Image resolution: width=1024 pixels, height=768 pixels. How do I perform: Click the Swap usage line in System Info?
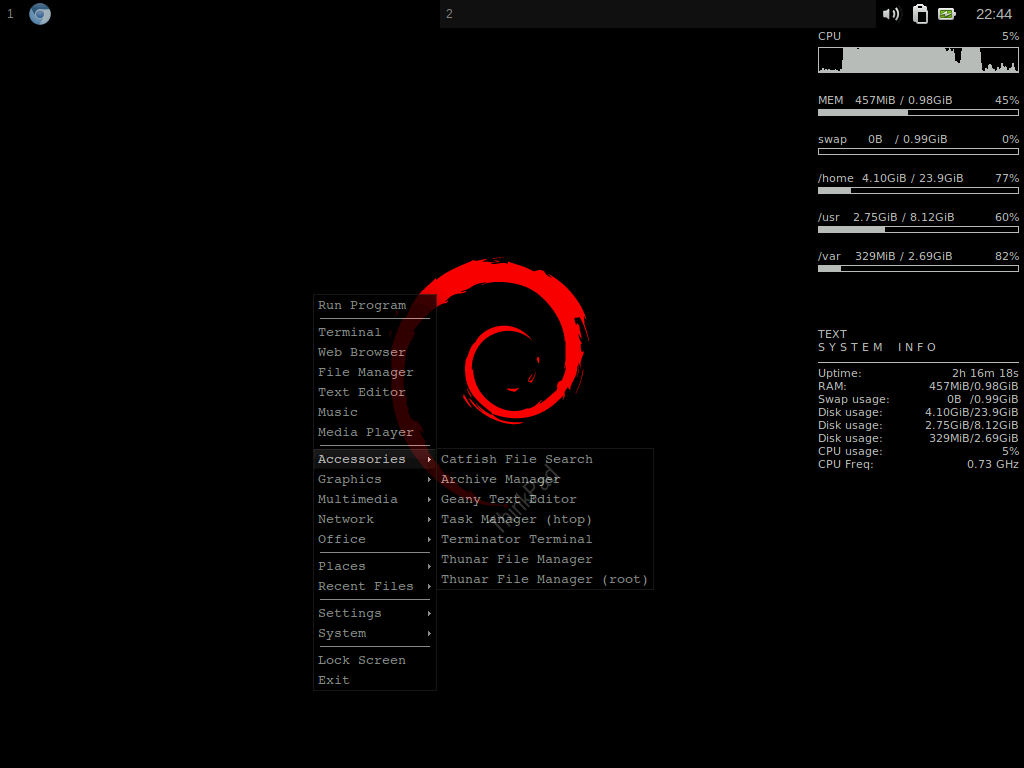(x=918, y=400)
